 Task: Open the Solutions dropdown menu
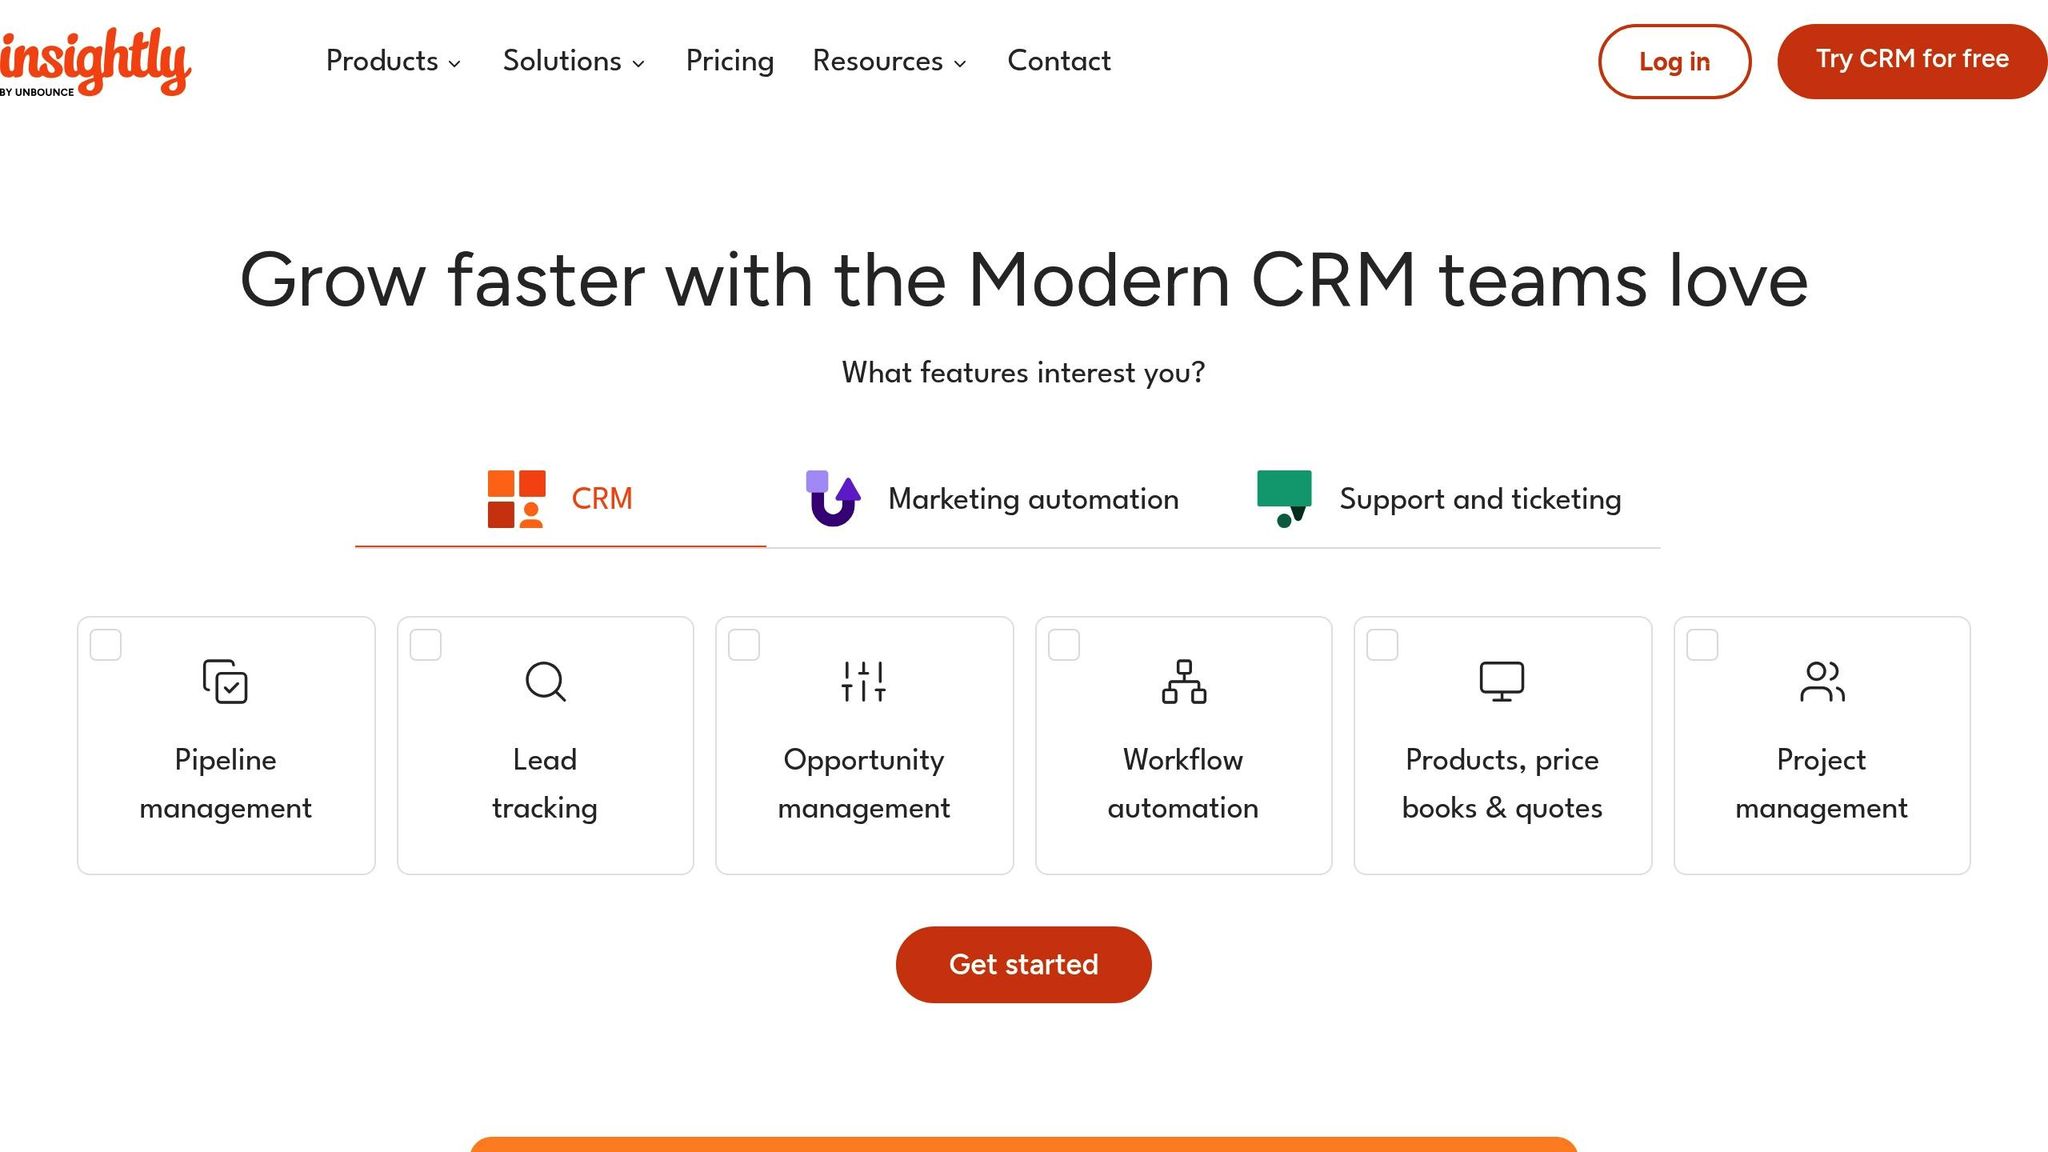573,61
